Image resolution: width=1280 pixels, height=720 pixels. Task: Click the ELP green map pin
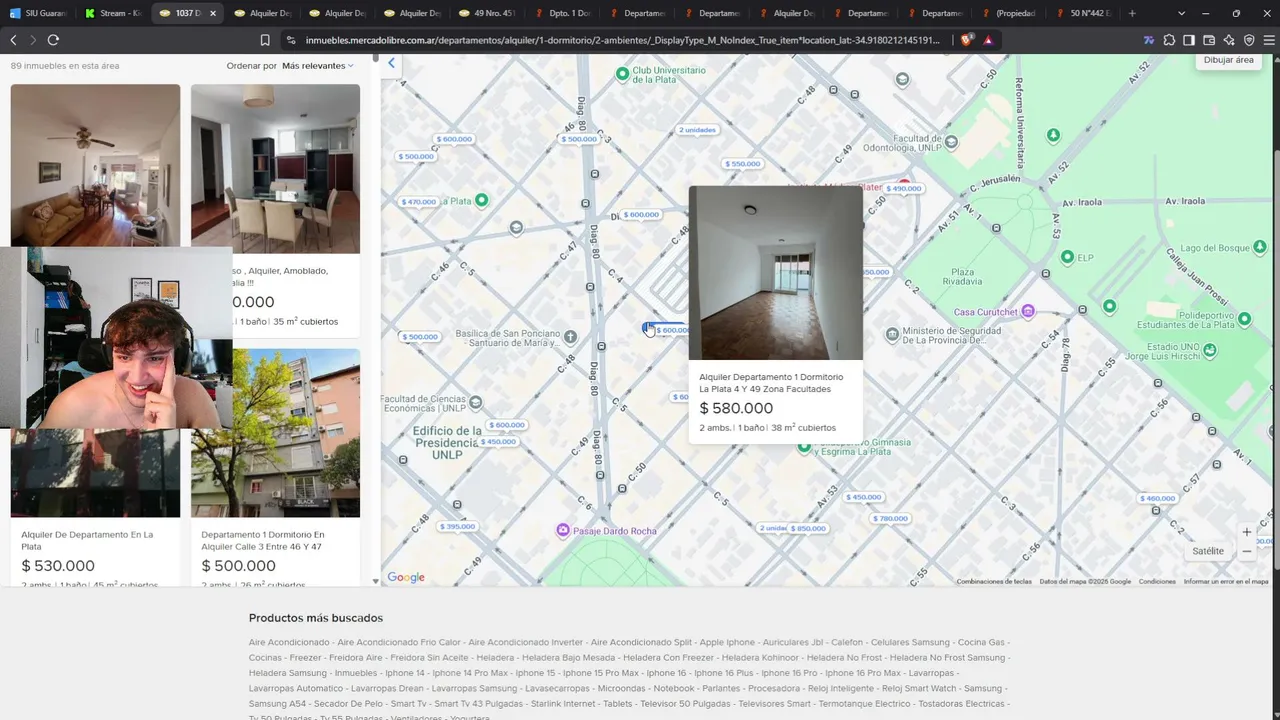click(1067, 257)
